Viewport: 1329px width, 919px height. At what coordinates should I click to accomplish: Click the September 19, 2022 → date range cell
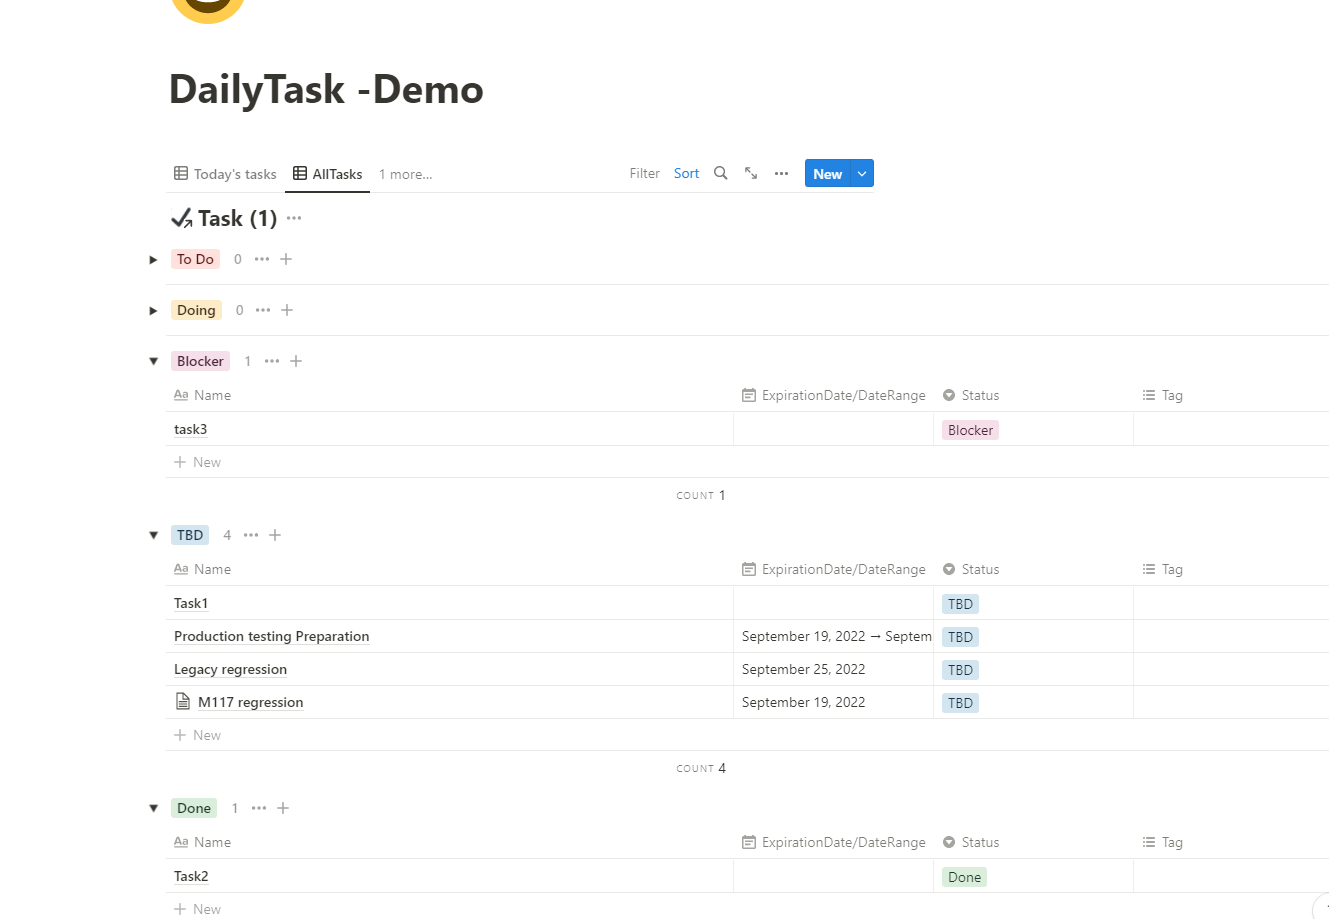point(833,636)
